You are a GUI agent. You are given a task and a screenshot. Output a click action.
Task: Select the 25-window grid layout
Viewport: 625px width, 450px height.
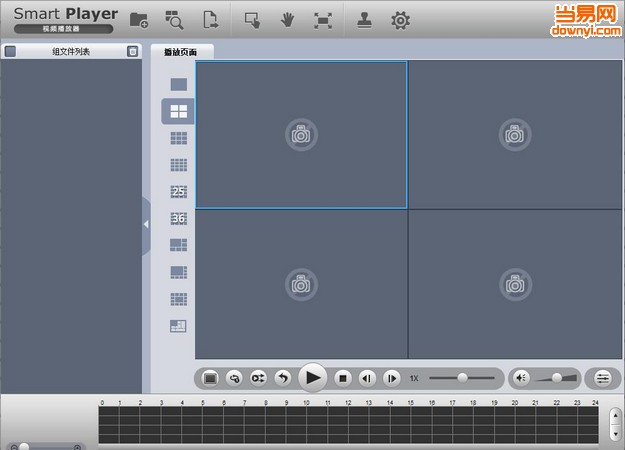click(x=178, y=192)
